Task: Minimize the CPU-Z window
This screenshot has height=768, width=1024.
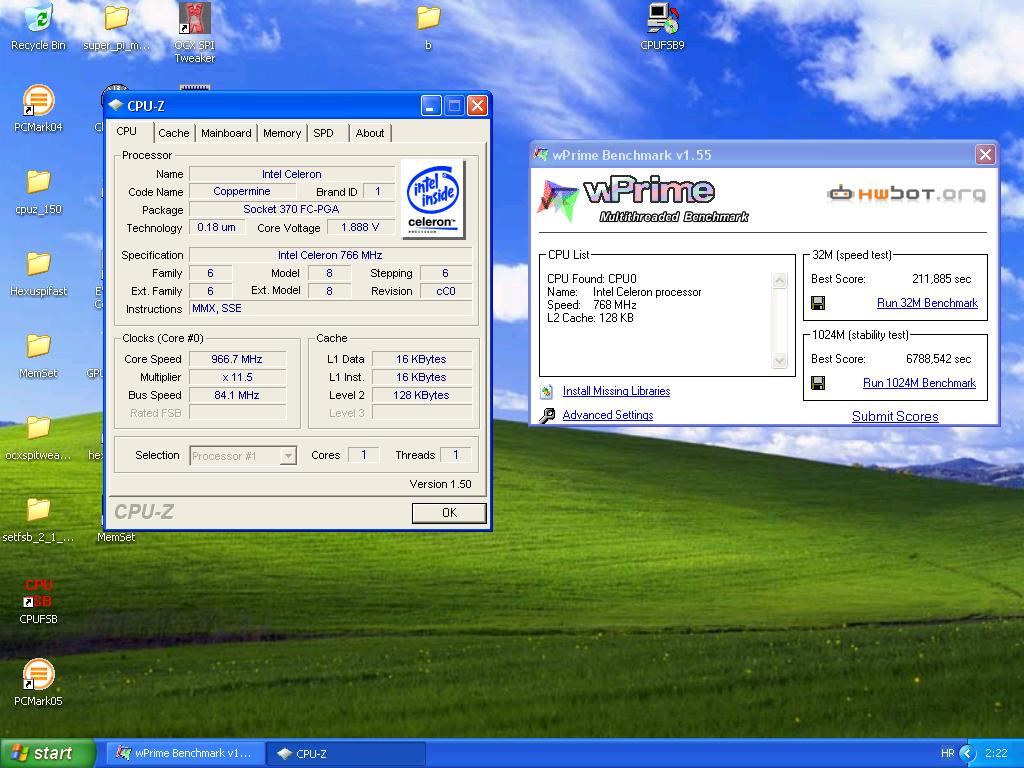Action: pyautogui.click(x=430, y=105)
